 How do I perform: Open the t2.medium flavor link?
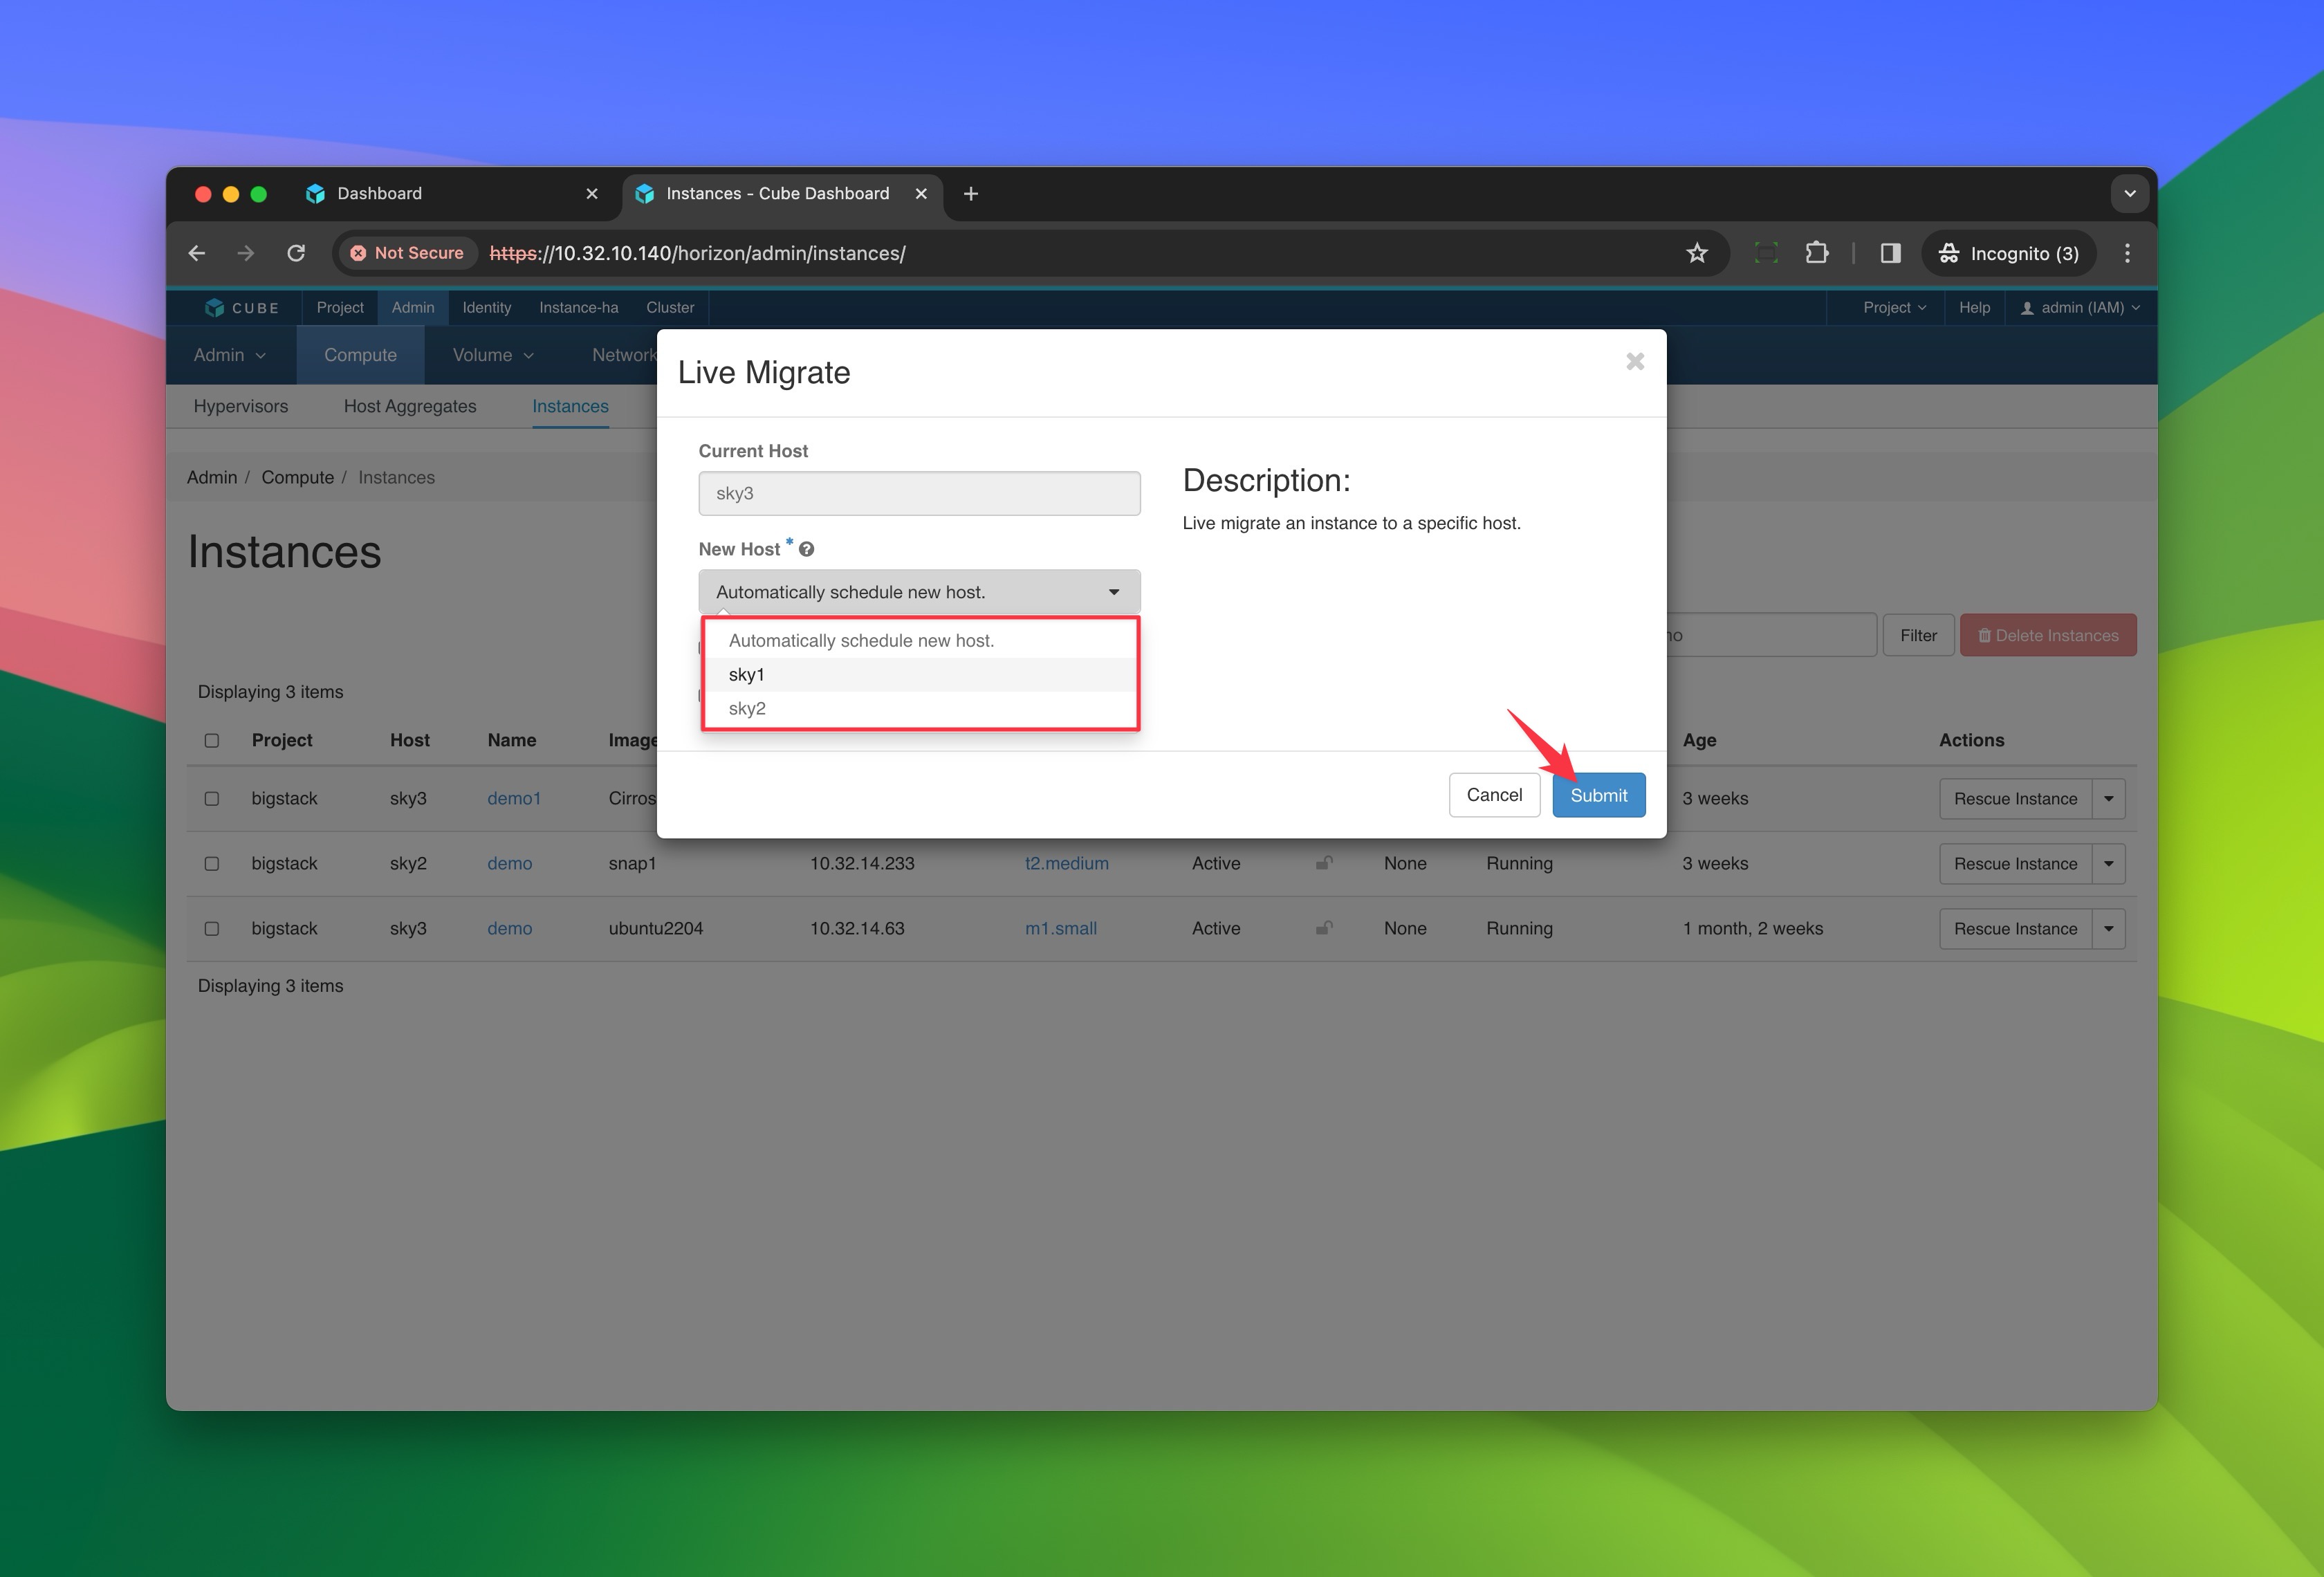pyautogui.click(x=1067, y=864)
